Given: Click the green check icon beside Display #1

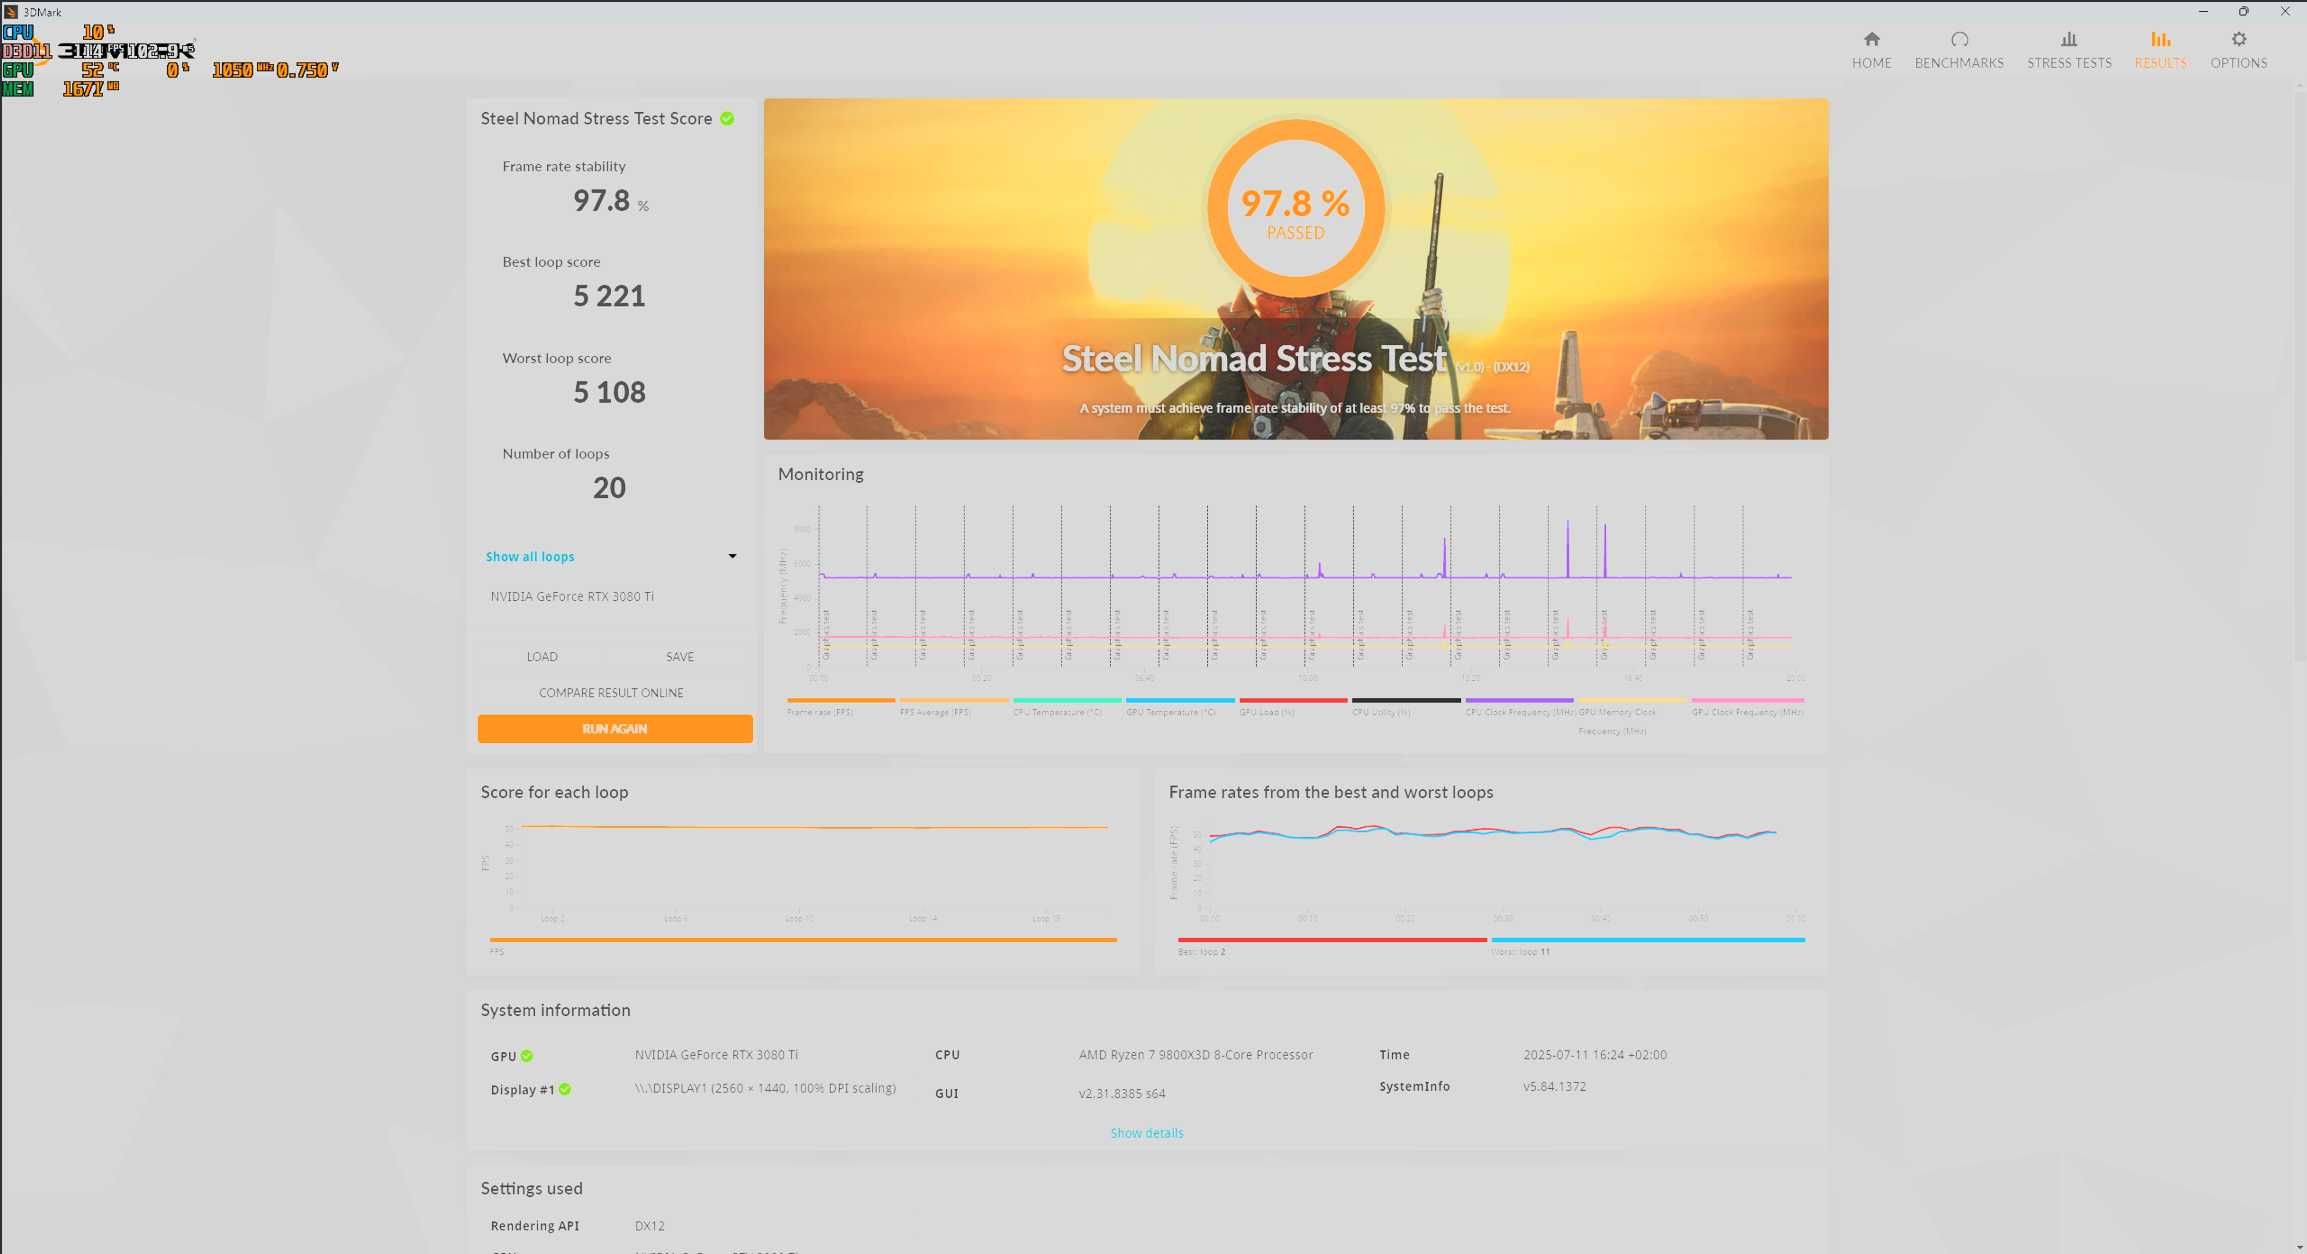Looking at the screenshot, I should point(565,1089).
